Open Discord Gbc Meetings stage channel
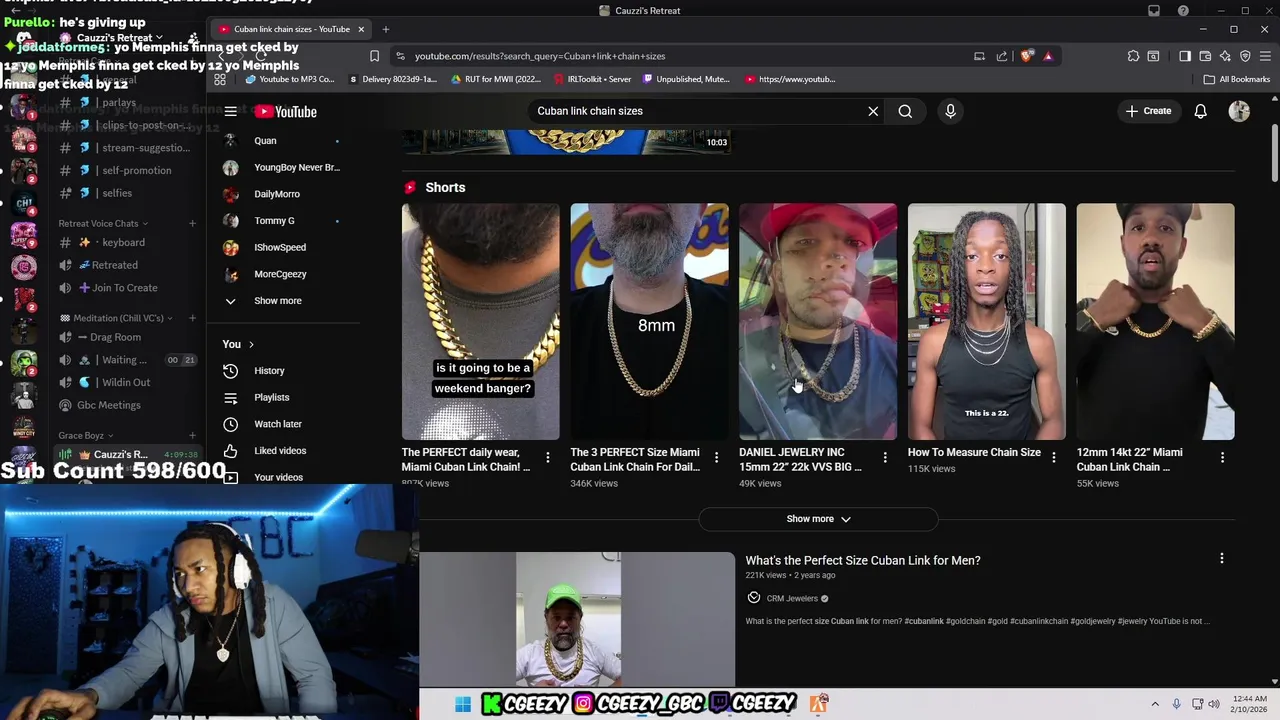 click(109, 406)
